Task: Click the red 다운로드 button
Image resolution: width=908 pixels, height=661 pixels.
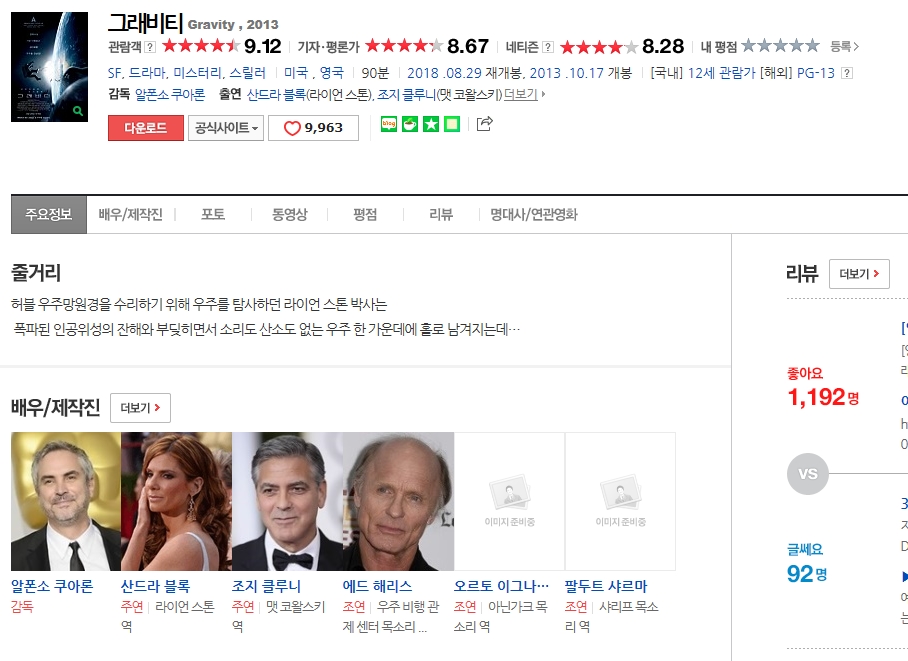Action: click(x=146, y=128)
